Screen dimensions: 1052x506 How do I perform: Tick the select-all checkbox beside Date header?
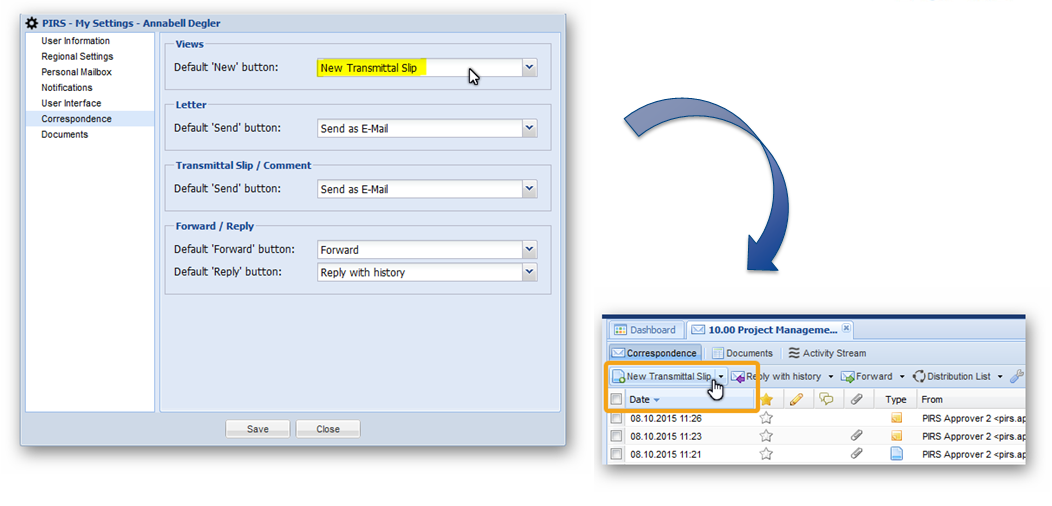point(616,400)
